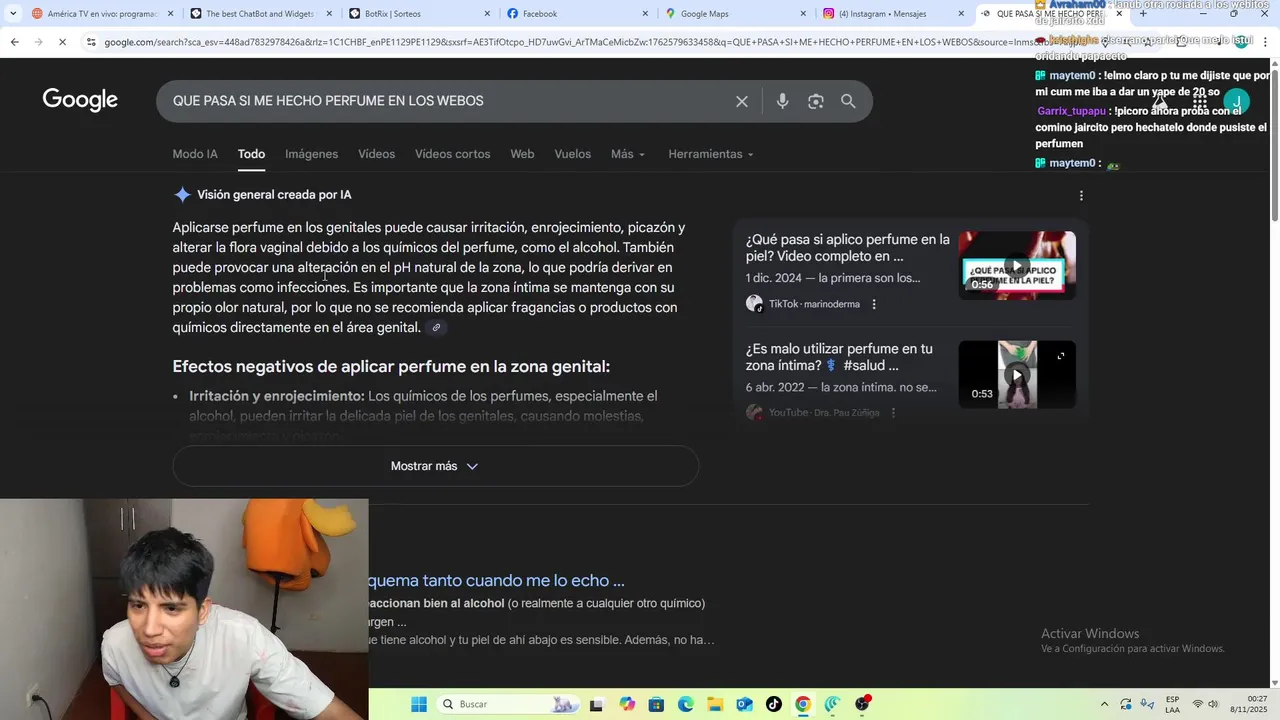Switch to Web results tab
This screenshot has width=1280, height=720.
[x=522, y=154]
